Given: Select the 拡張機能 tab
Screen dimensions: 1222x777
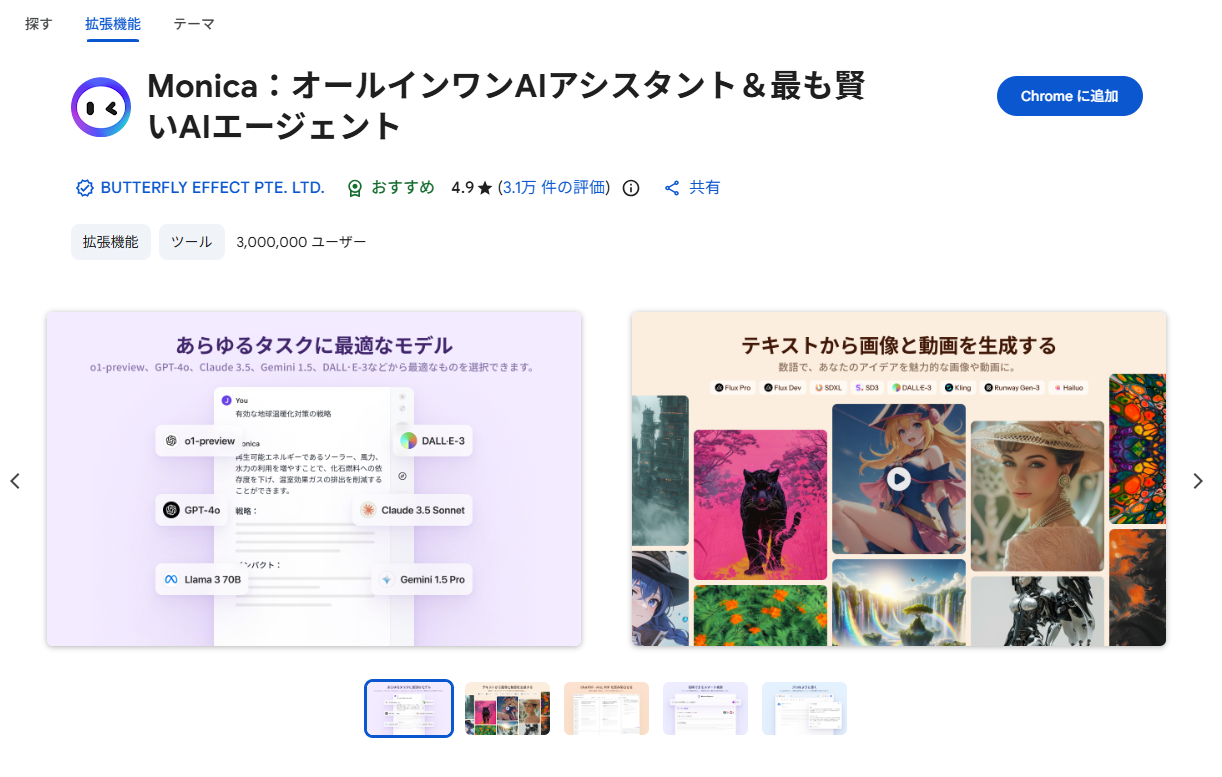Looking at the screenshot, I should (113, 24).
